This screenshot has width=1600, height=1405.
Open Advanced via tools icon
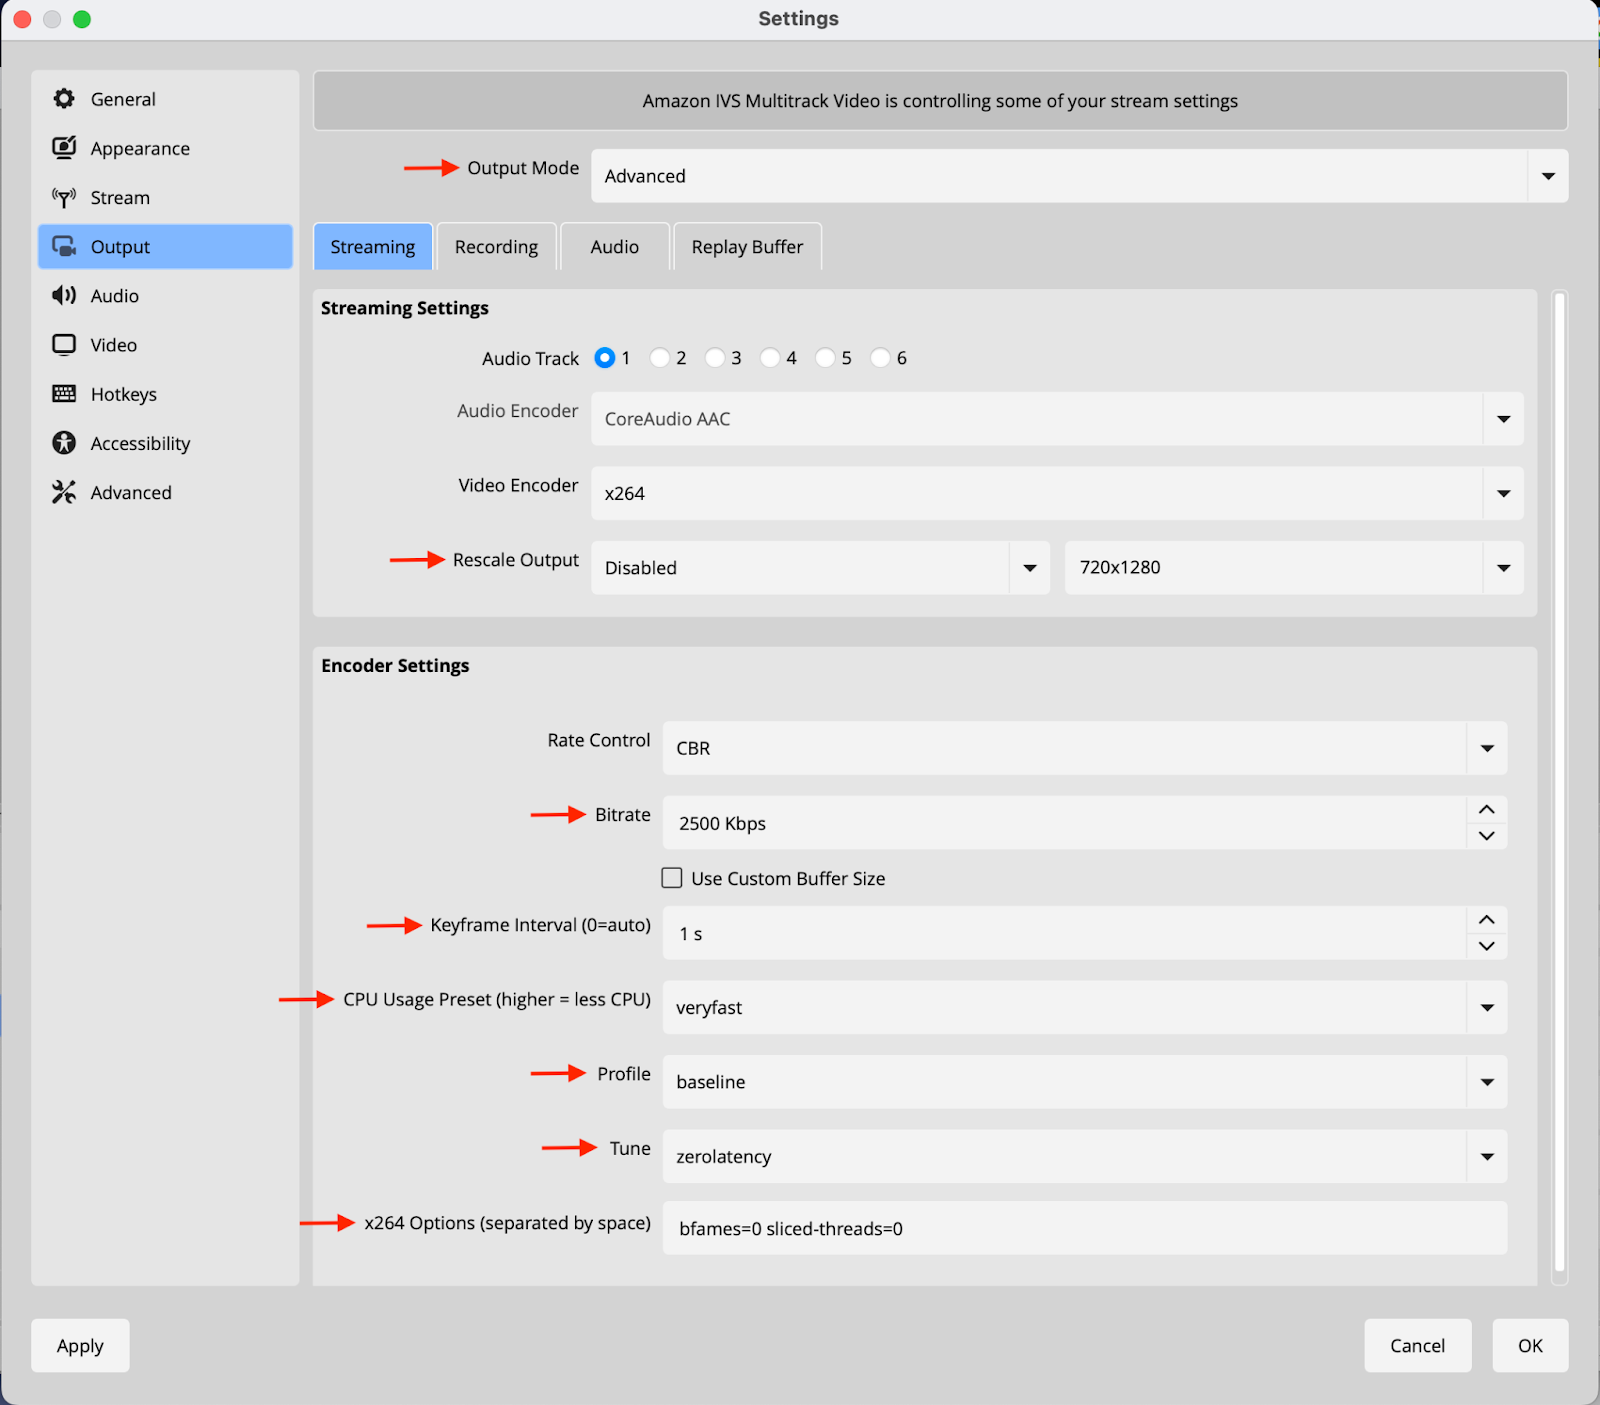click(x=64, y=492)
